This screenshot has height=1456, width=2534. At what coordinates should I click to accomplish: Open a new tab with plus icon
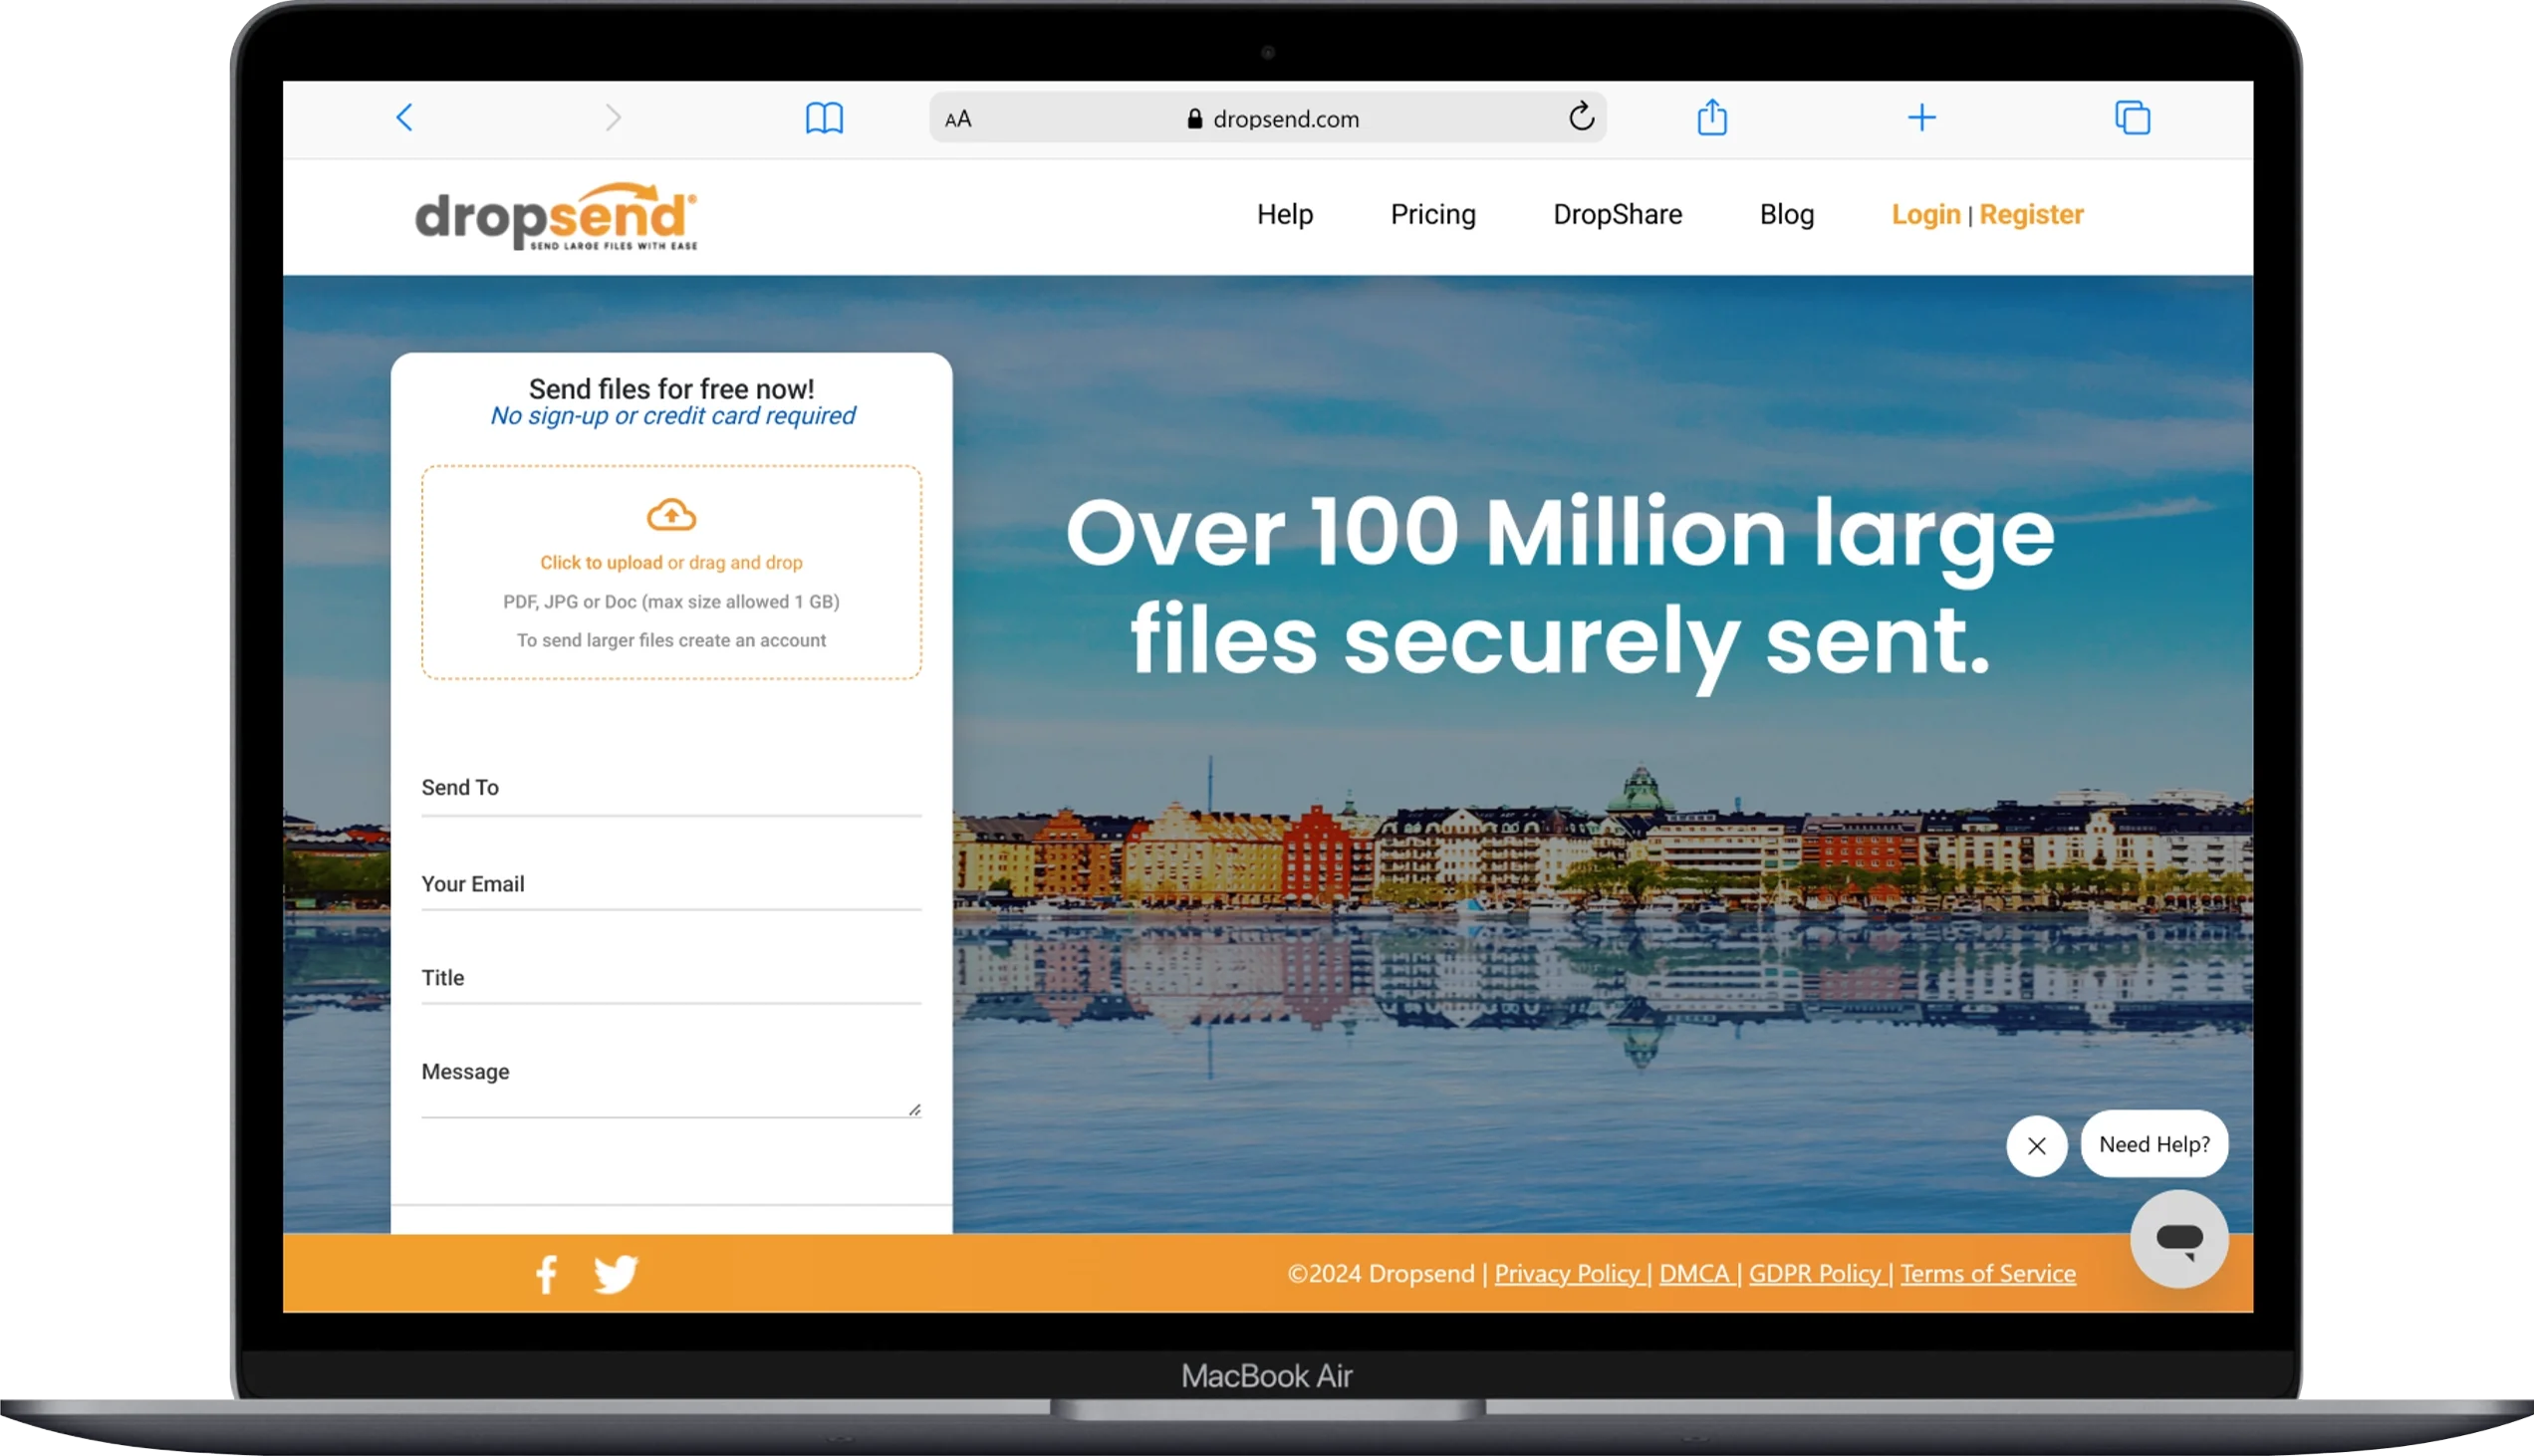click(x=1921, y=118)
